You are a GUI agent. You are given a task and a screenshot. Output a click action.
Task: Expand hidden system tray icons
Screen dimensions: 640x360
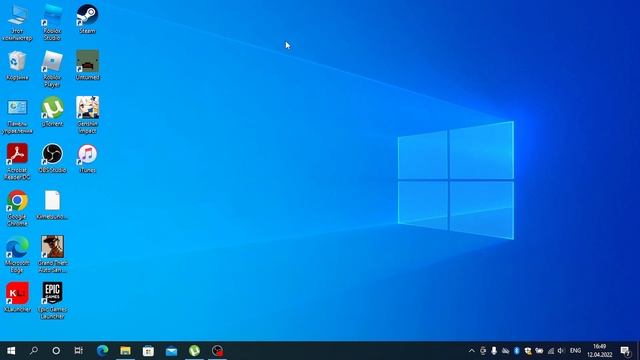471,351
